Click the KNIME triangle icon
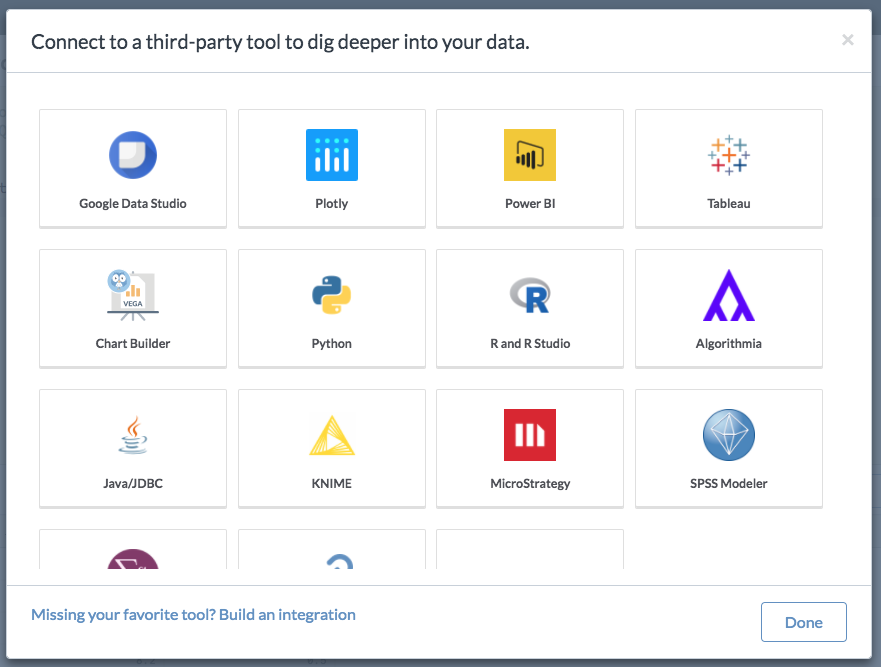 [331, 435]
